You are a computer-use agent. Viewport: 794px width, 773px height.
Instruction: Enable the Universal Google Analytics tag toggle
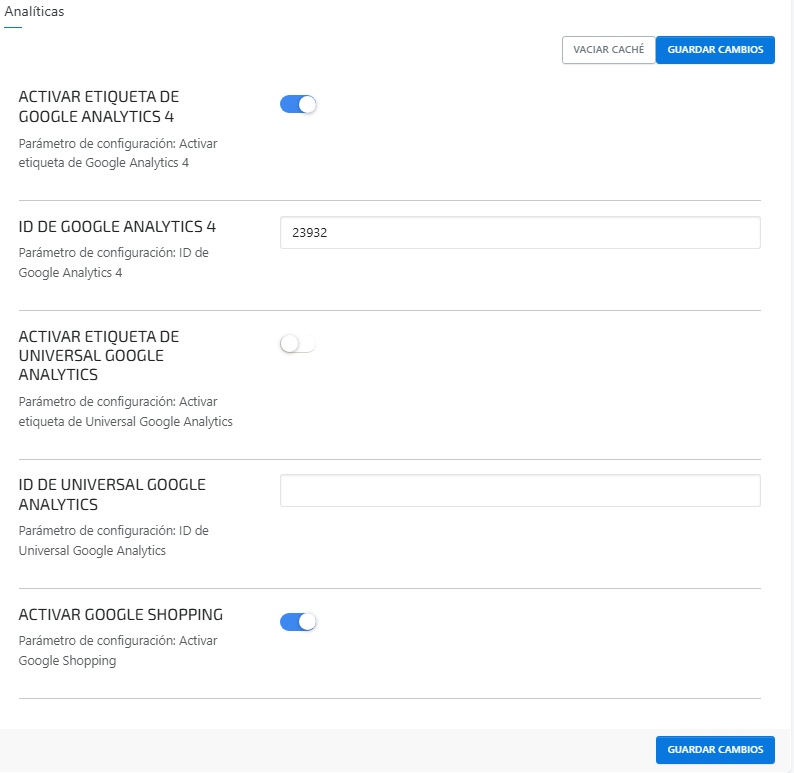coord(298,344)
